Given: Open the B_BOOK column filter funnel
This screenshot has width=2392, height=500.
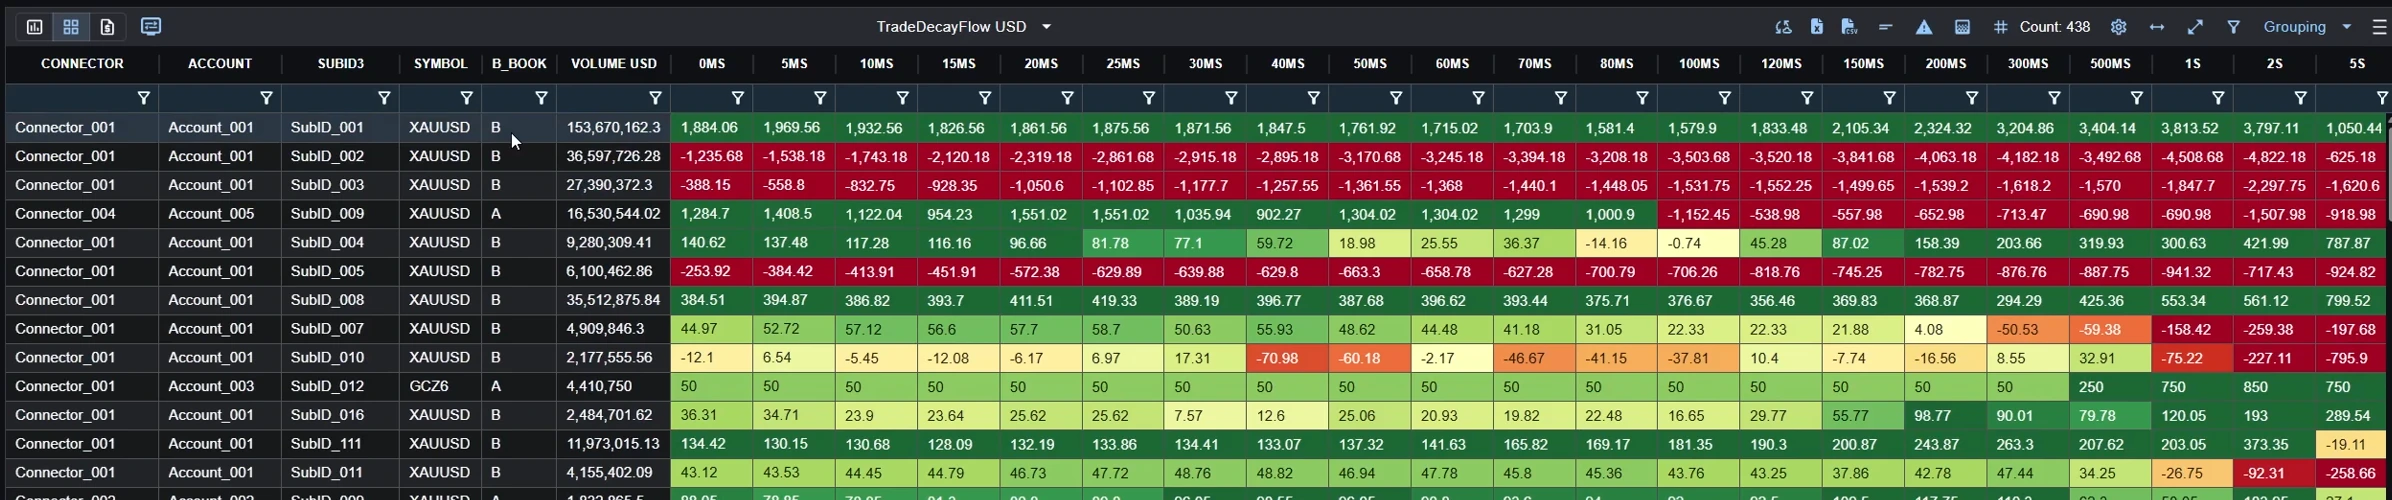Looking at the screenshot, I should pyautogui.click(x=541, y=98).
